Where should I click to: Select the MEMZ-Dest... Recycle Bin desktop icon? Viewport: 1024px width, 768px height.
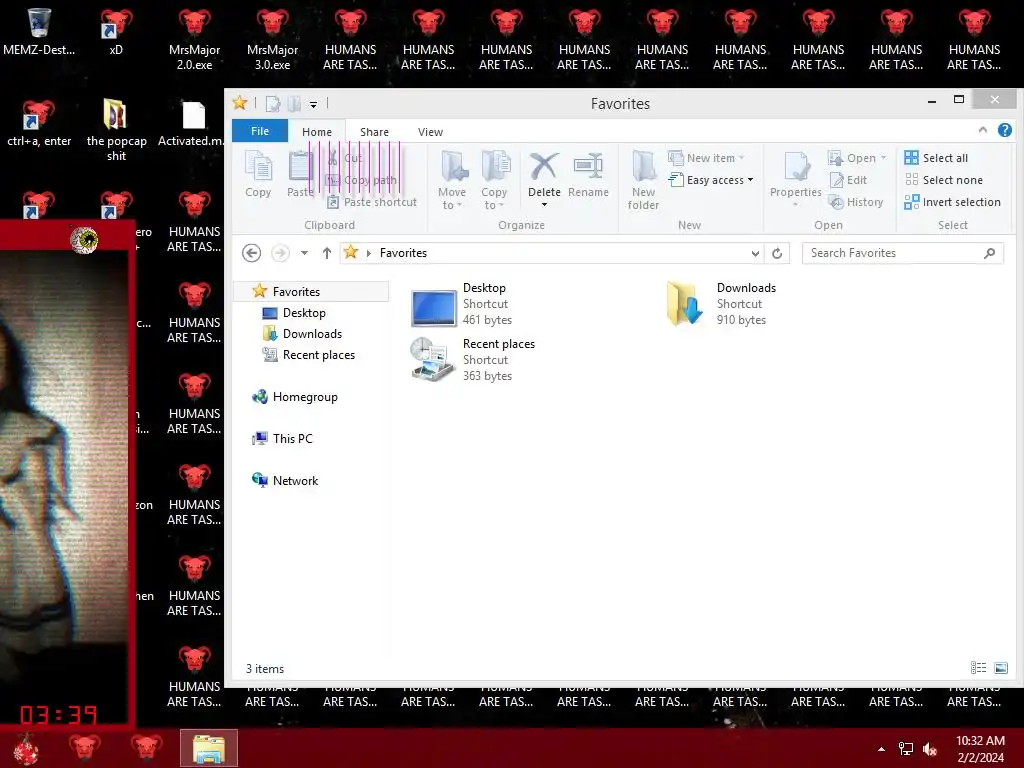pos(39,33)
